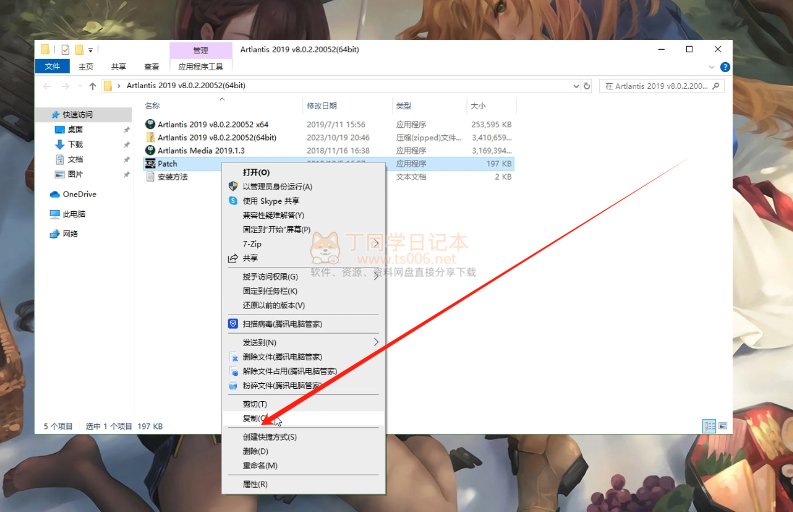The width and height of the screenshot is (793, 512).
Task: Go forward with the forward arrow
Action: 65,87
